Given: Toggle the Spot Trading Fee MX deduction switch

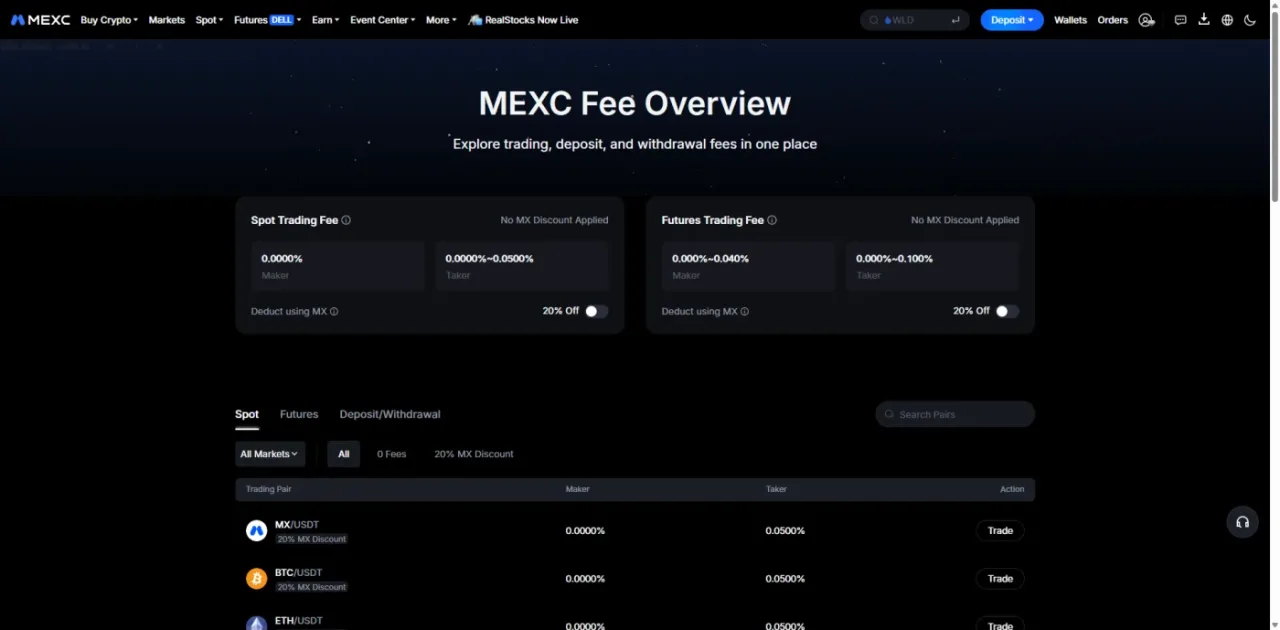Looking at the screenshot, I should click(x=596, y=311).
